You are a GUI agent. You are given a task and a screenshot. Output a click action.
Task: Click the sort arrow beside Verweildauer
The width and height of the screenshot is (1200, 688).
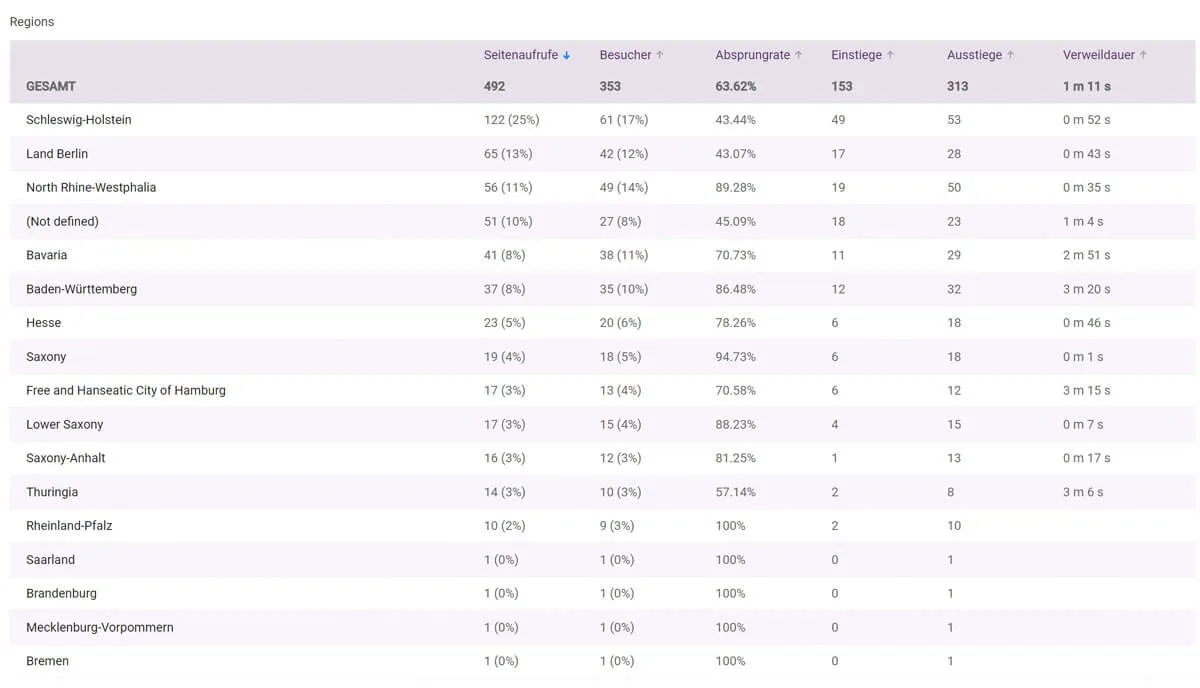[x=1143, y=56]
